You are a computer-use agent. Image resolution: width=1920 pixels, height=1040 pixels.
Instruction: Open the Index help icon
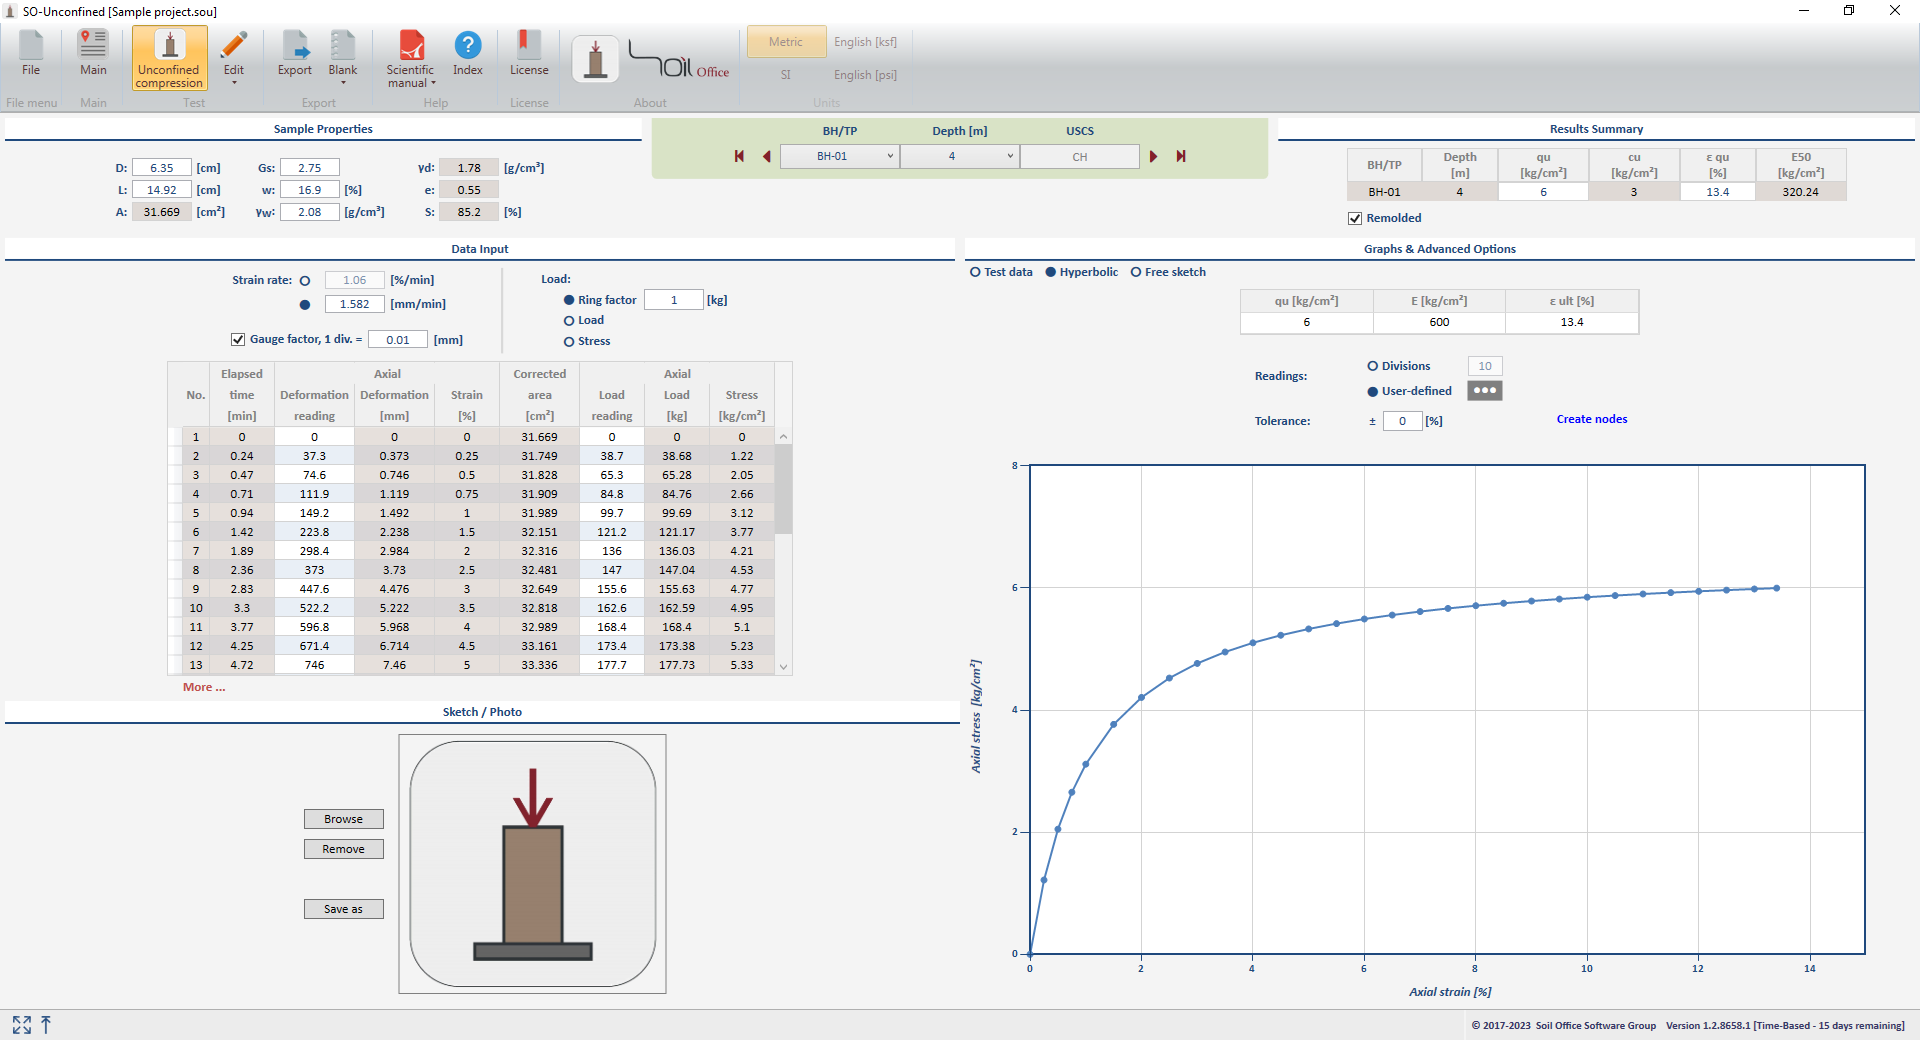(467, 53)
